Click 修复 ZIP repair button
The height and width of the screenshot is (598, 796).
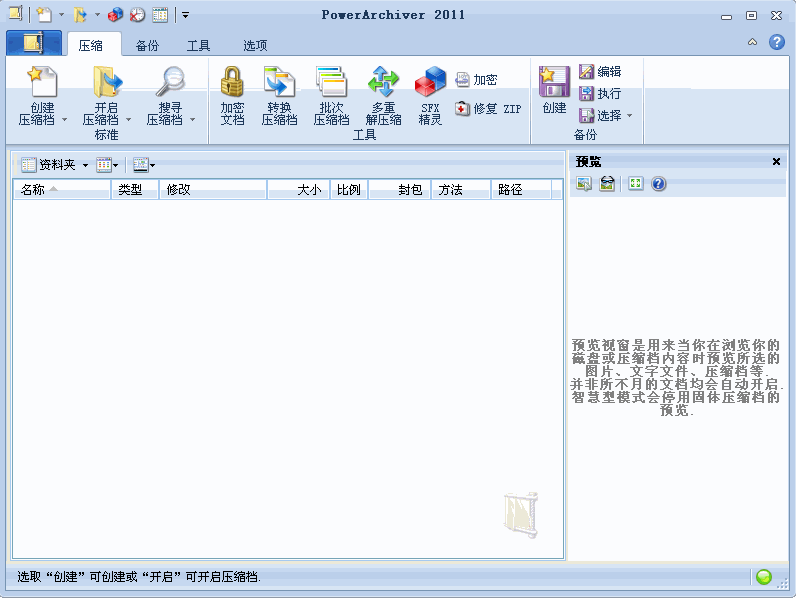coord(488,109)
